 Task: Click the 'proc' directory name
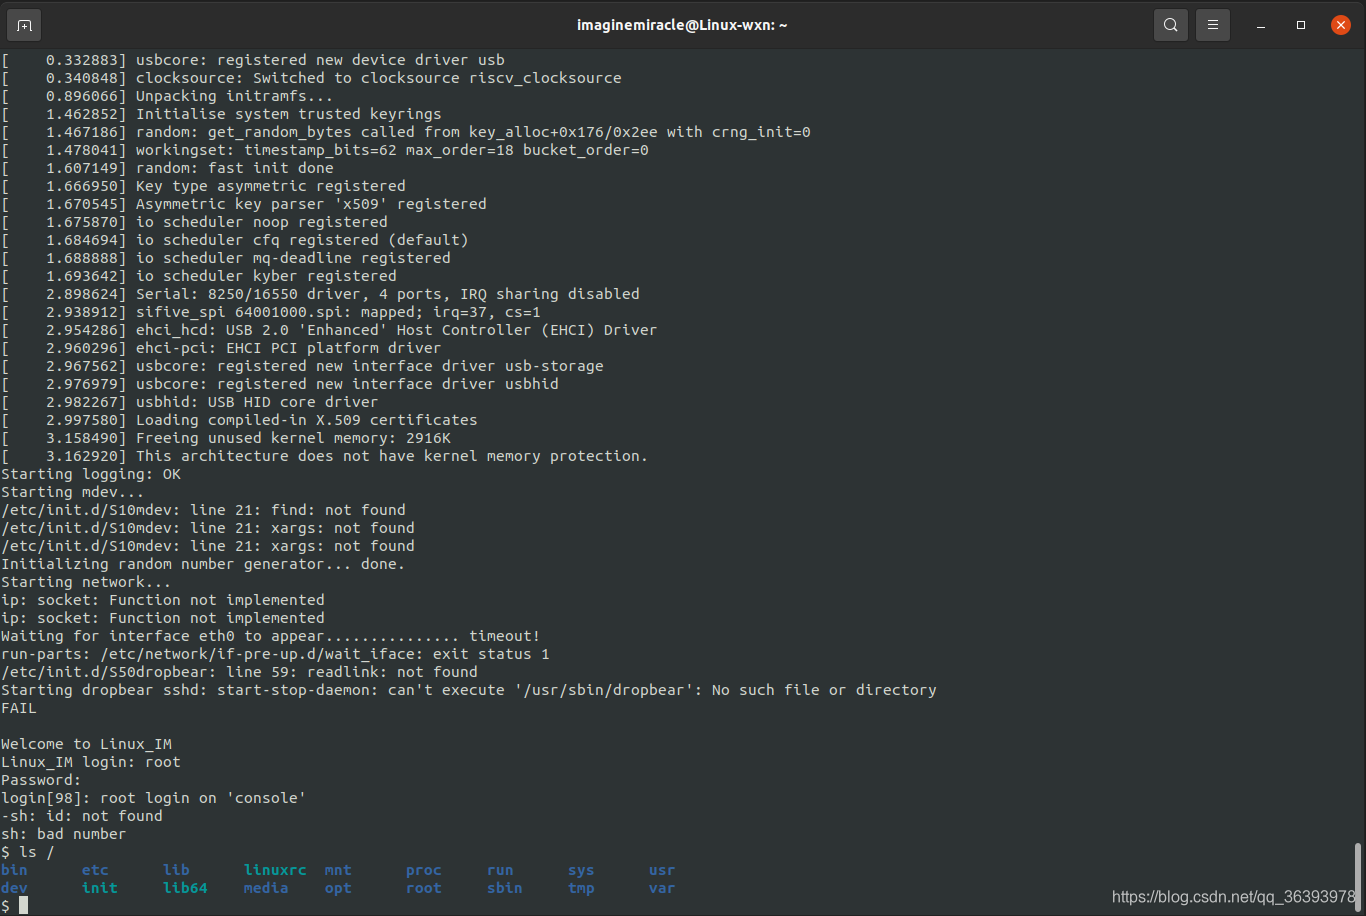(424, 870)
